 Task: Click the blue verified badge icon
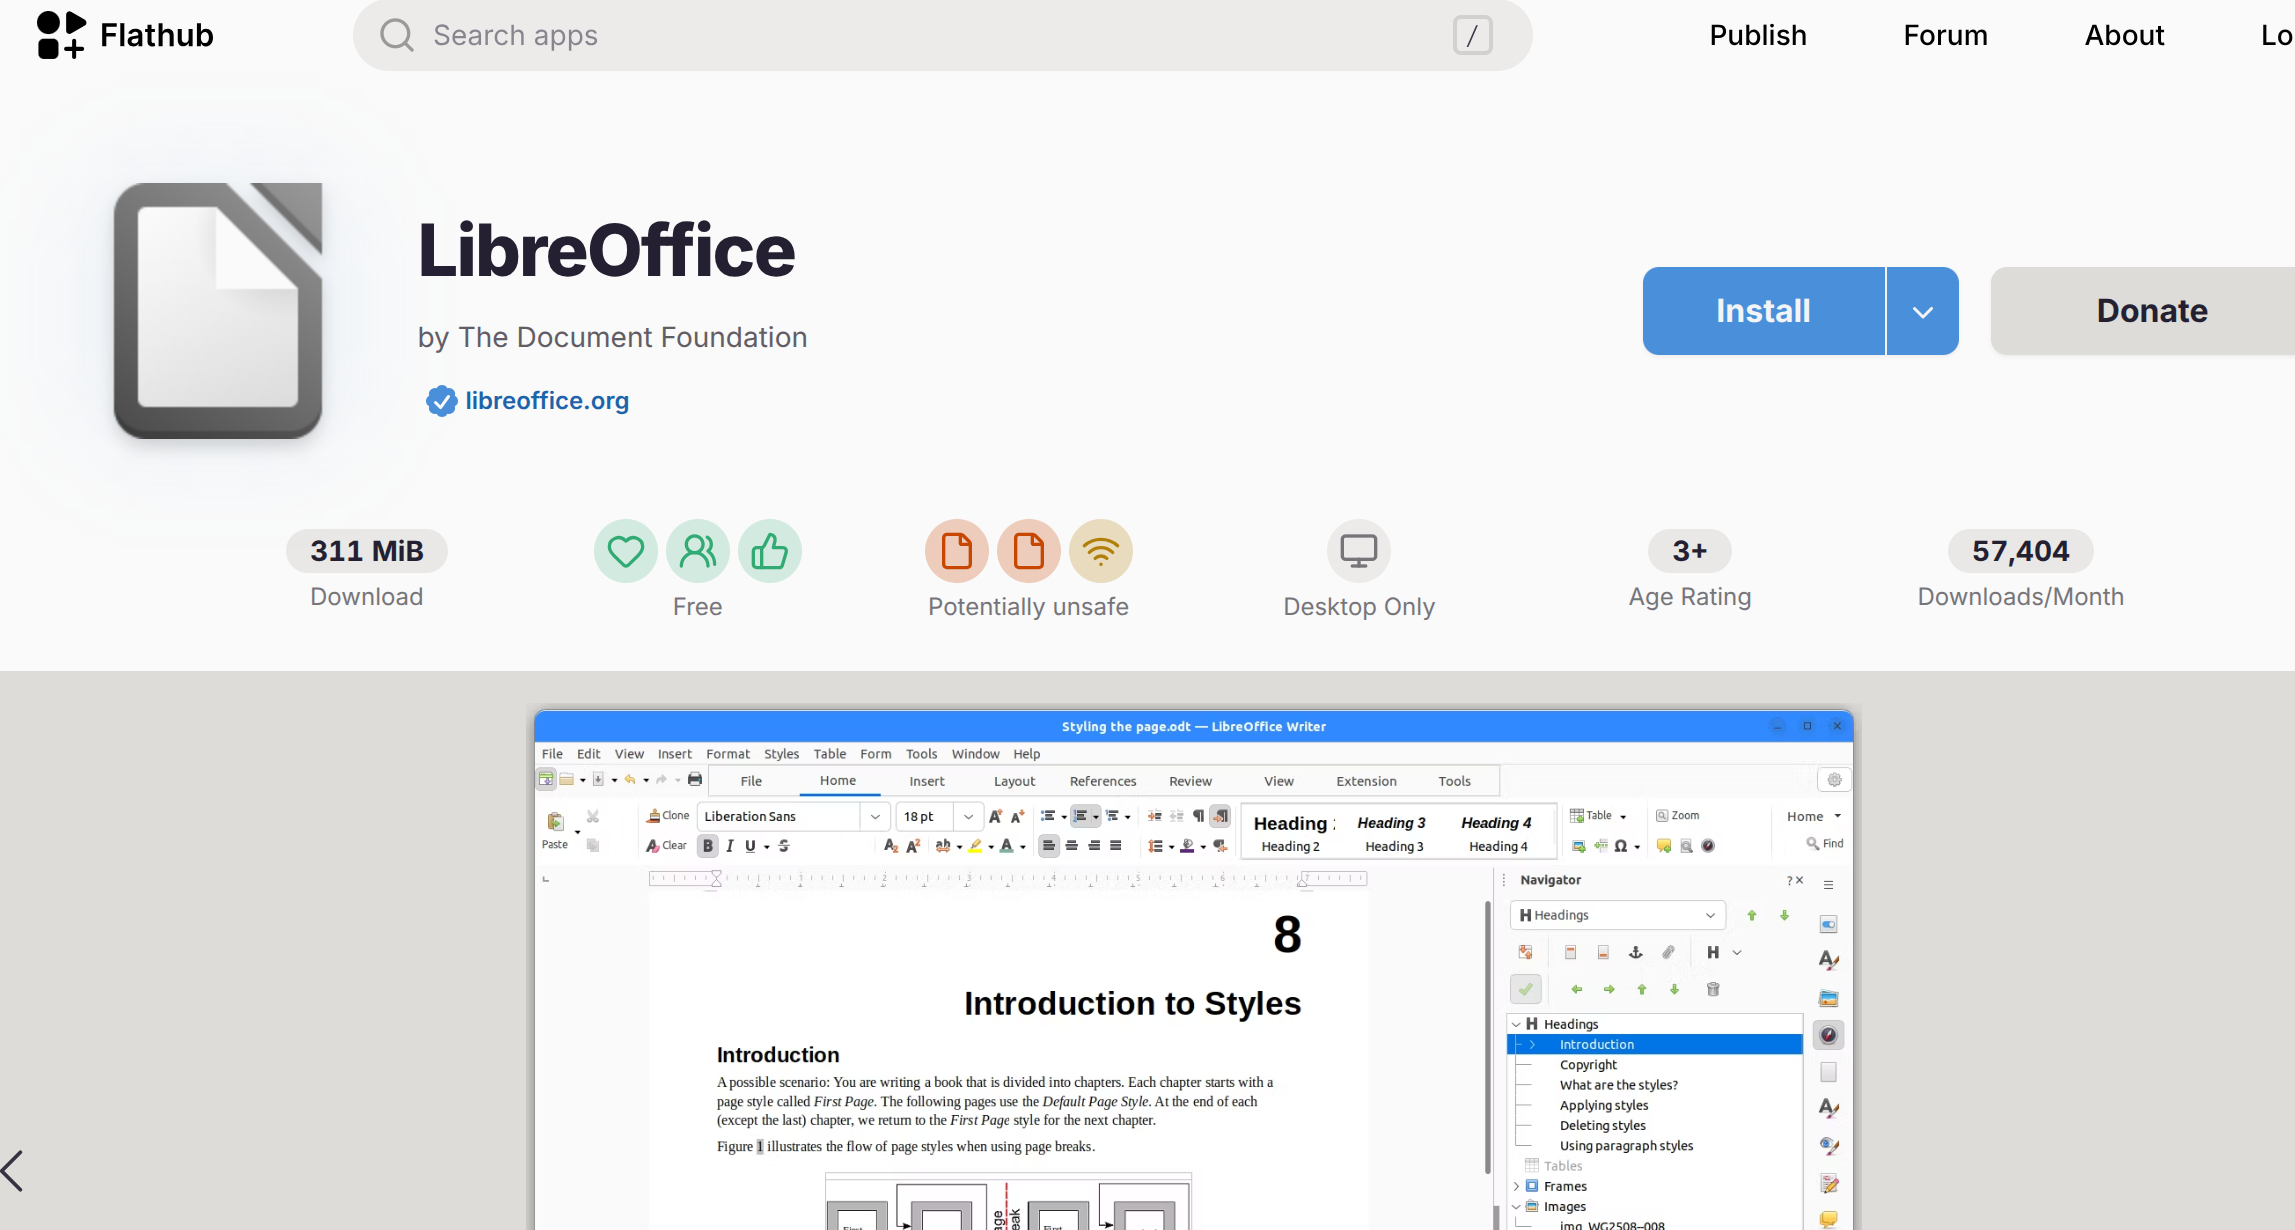[441, 401]
